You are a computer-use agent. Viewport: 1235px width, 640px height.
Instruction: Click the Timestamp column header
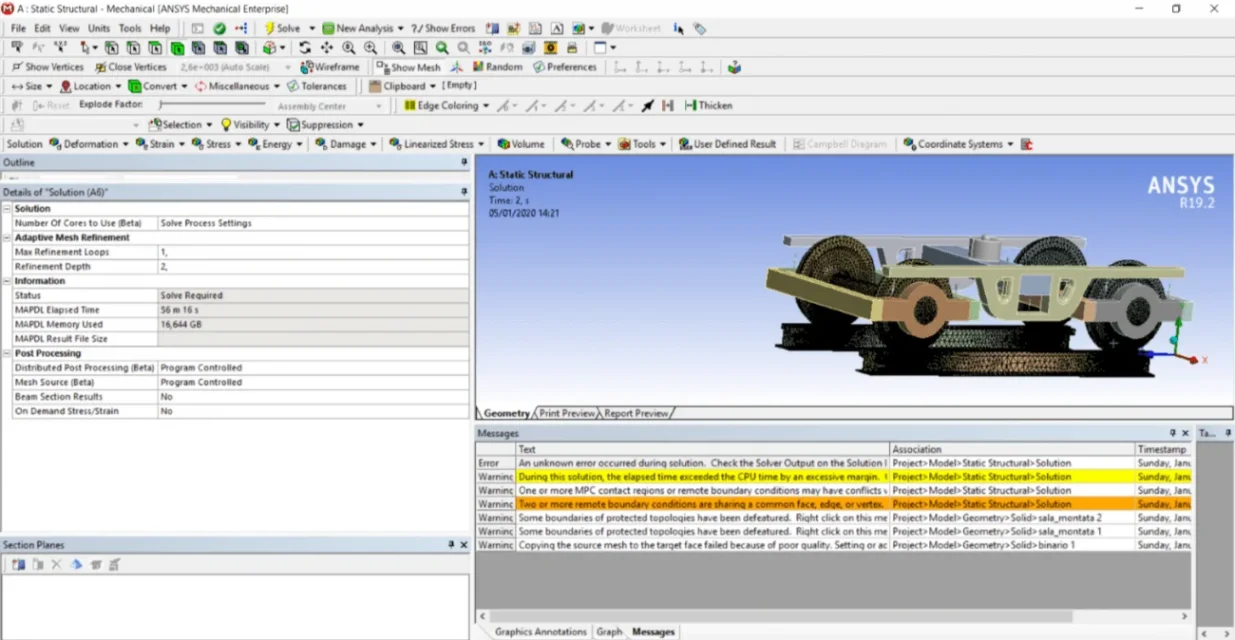(1163, 449)
